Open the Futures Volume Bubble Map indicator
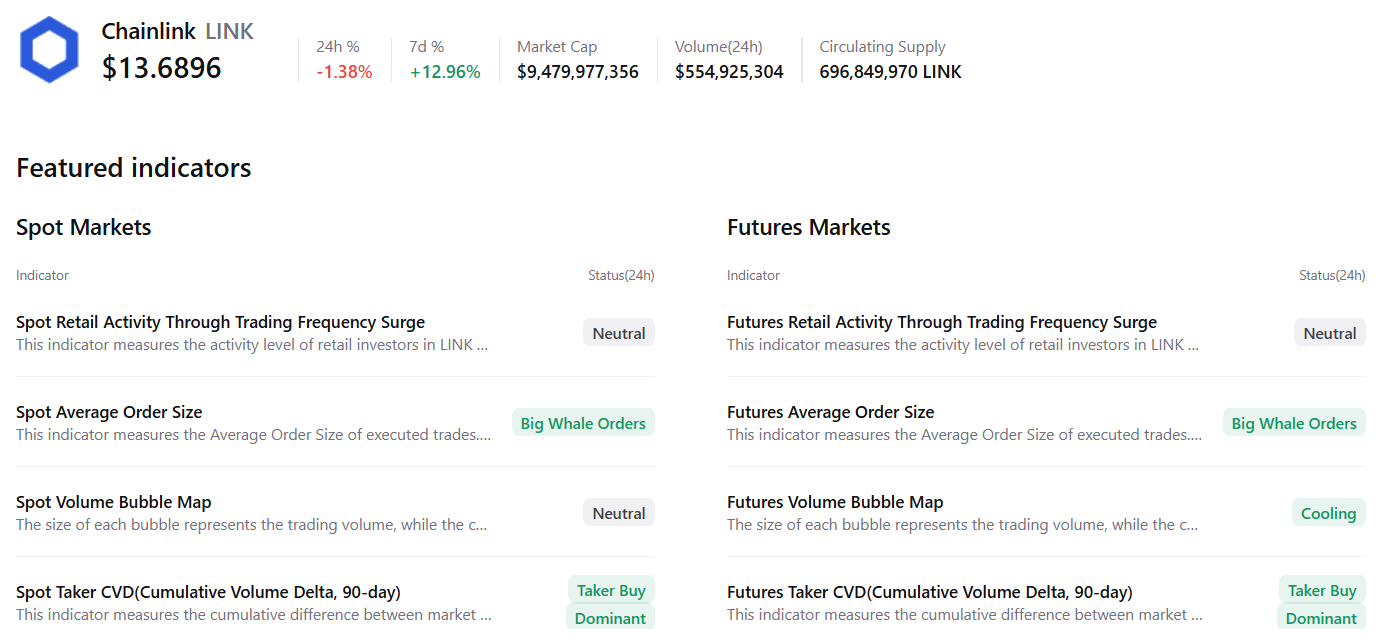The image size is (1377, 642). (834, 501)
